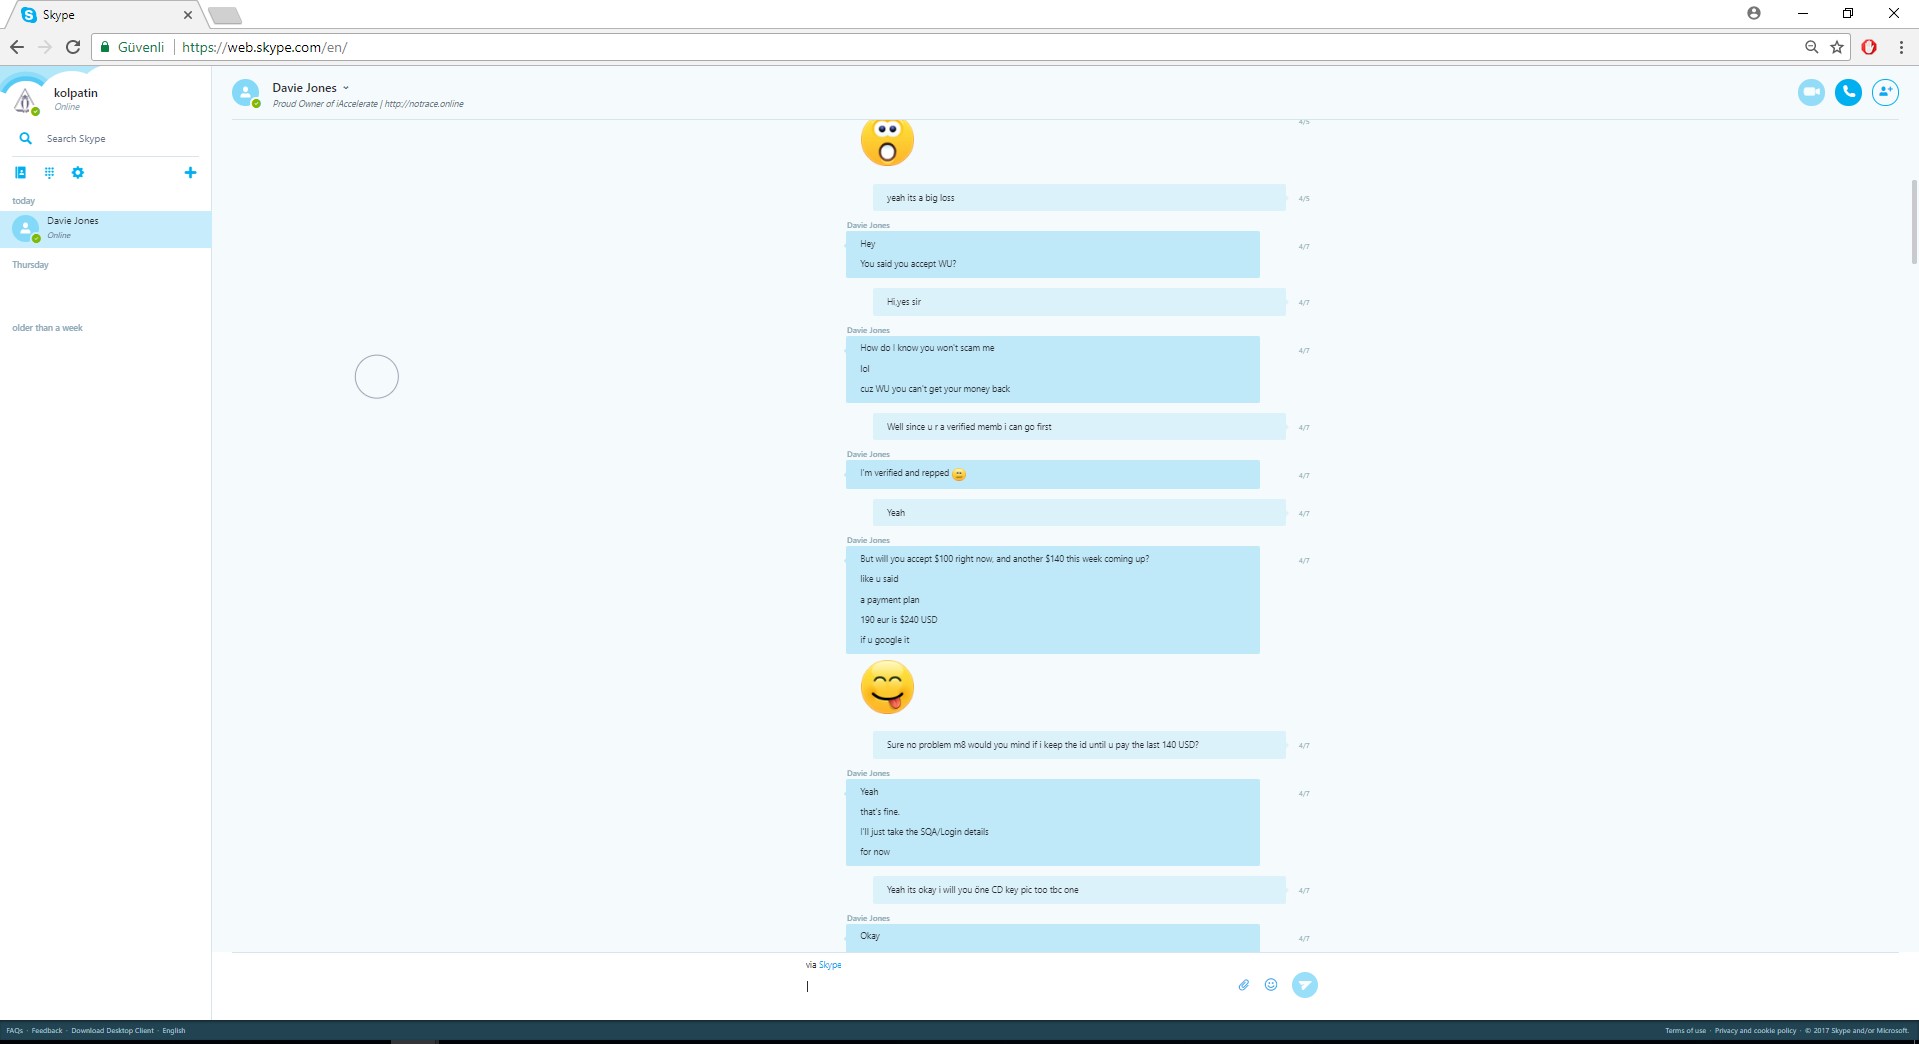Click message 'I'm verified and repped'

1052,474
